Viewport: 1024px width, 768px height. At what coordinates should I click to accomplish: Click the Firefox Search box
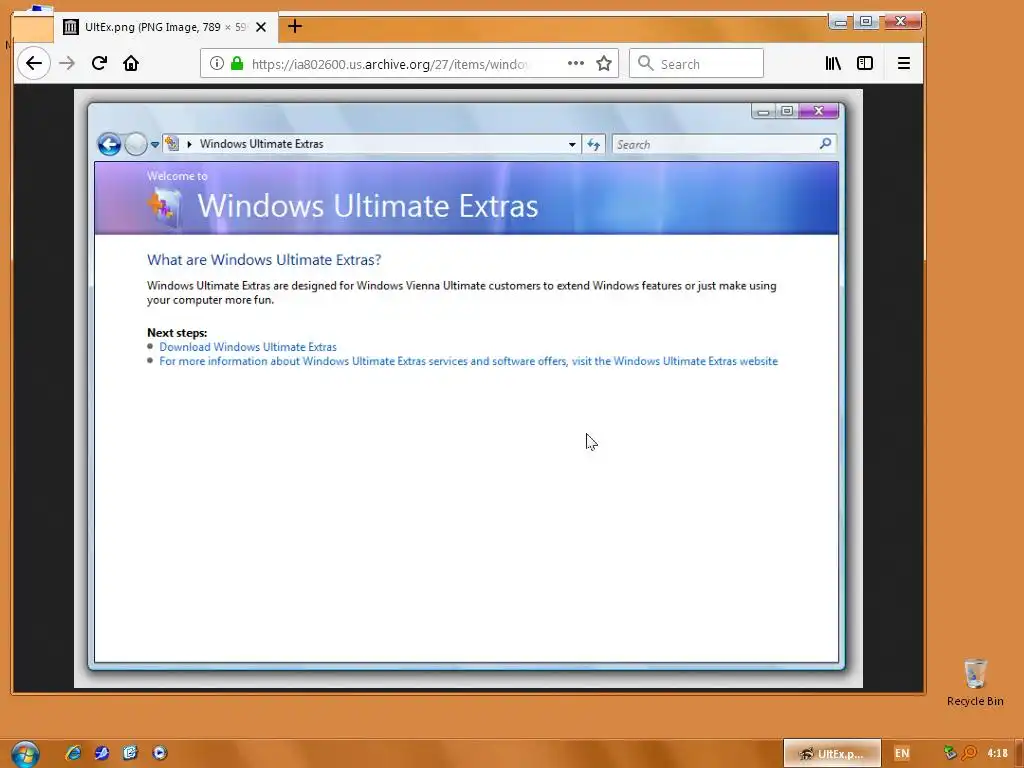click(x=696, y=63)
